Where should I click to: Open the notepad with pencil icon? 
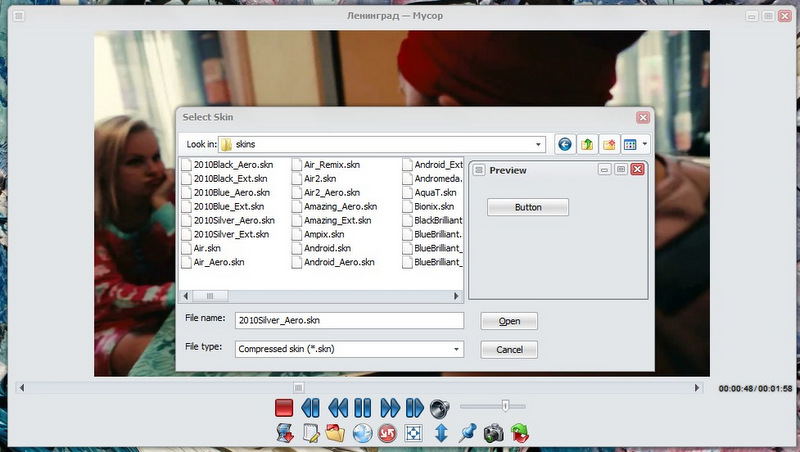tap(311, 433)
